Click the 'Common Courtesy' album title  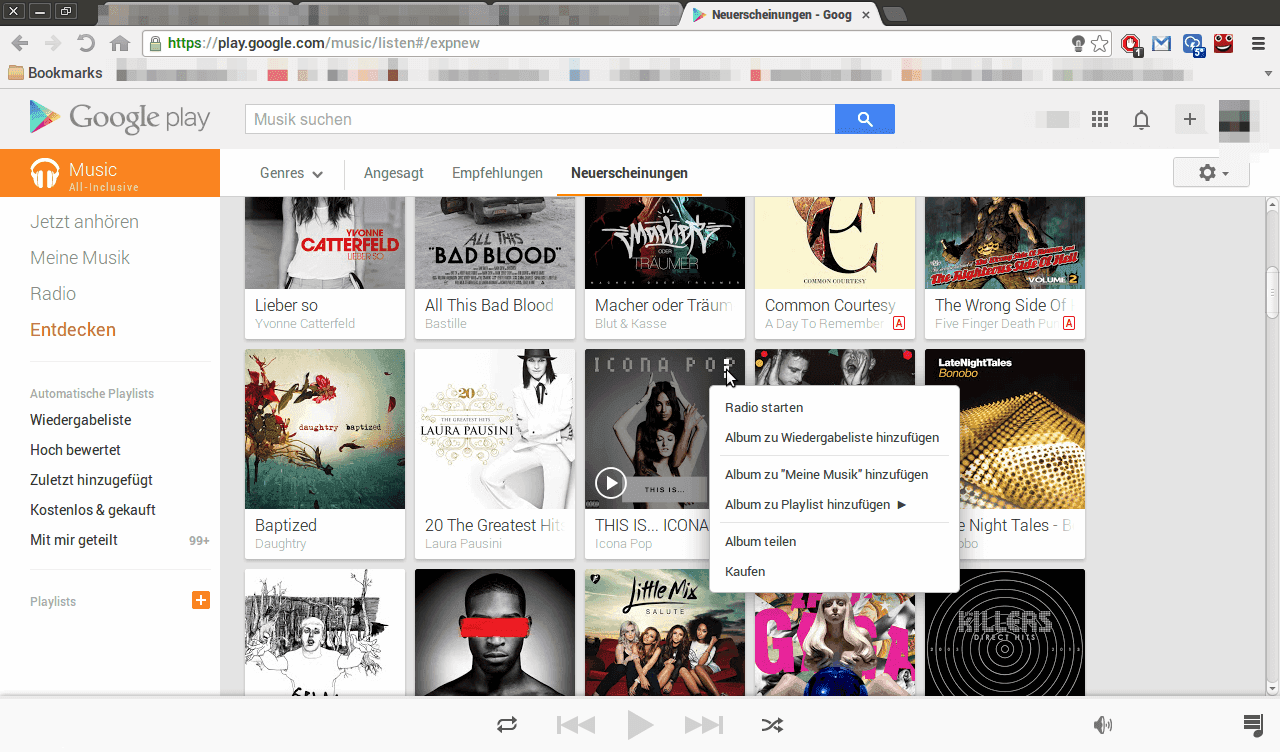(830, 305)
